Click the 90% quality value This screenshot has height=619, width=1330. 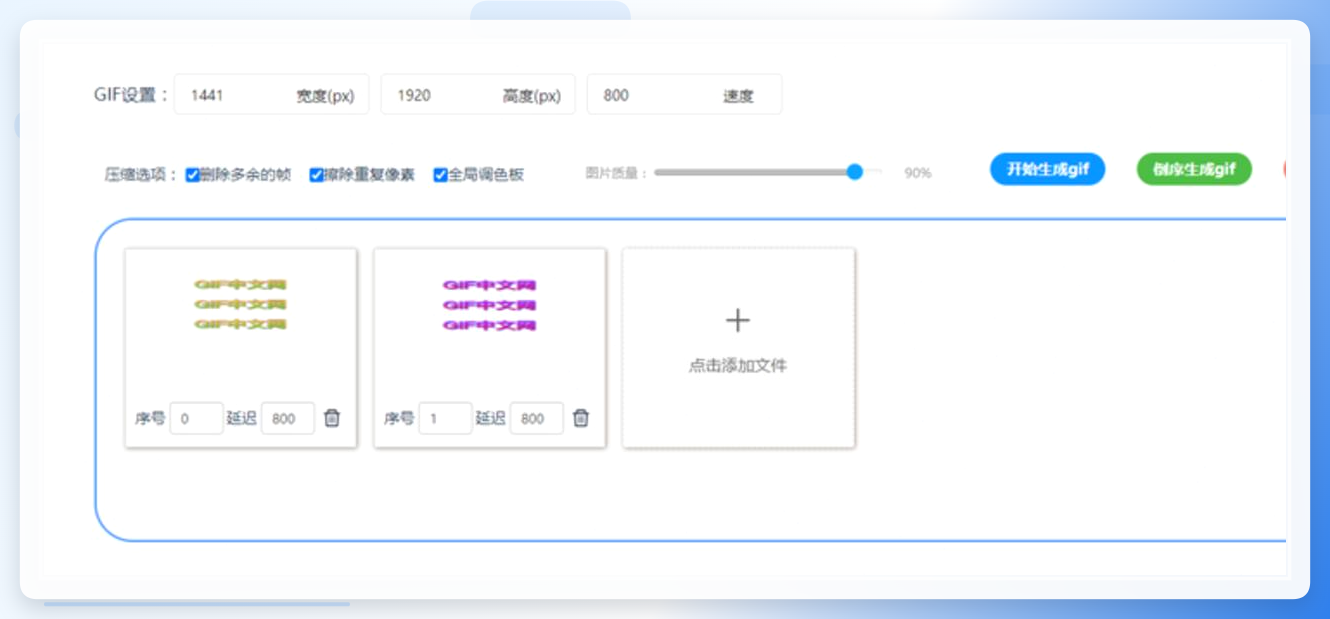[x=918, y=173]
